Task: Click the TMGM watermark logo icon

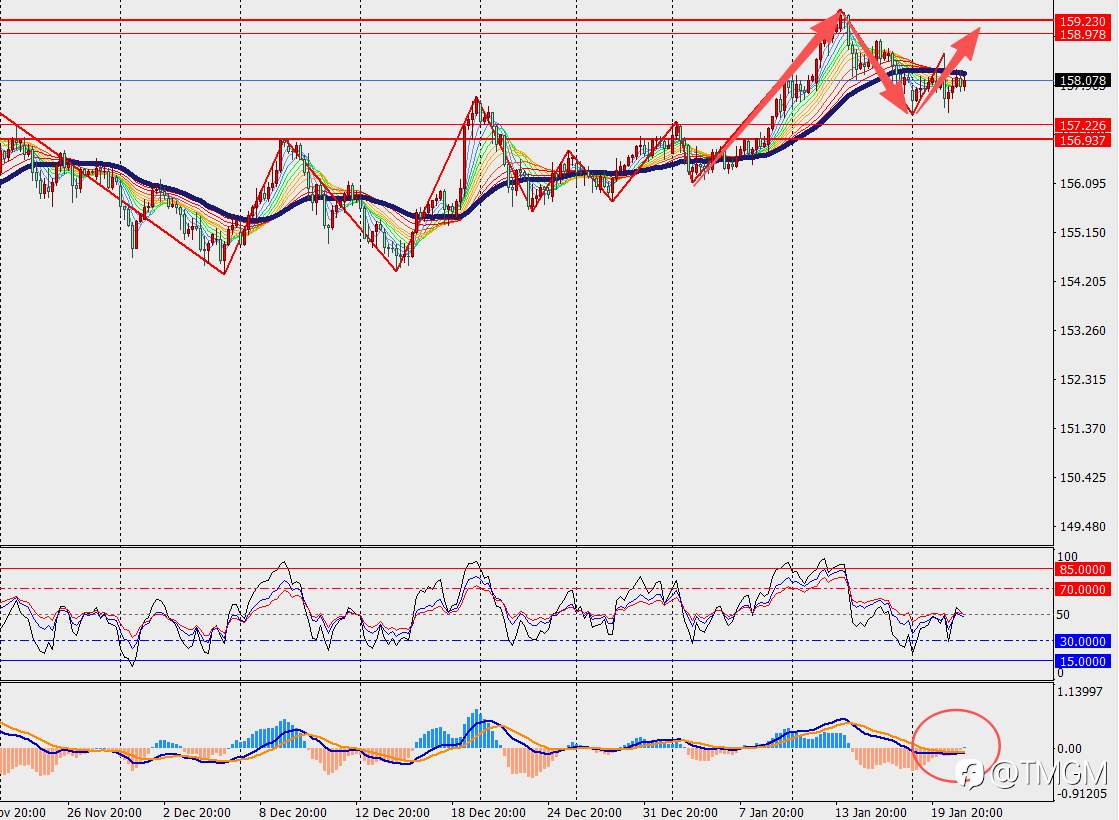Action: 972,774
